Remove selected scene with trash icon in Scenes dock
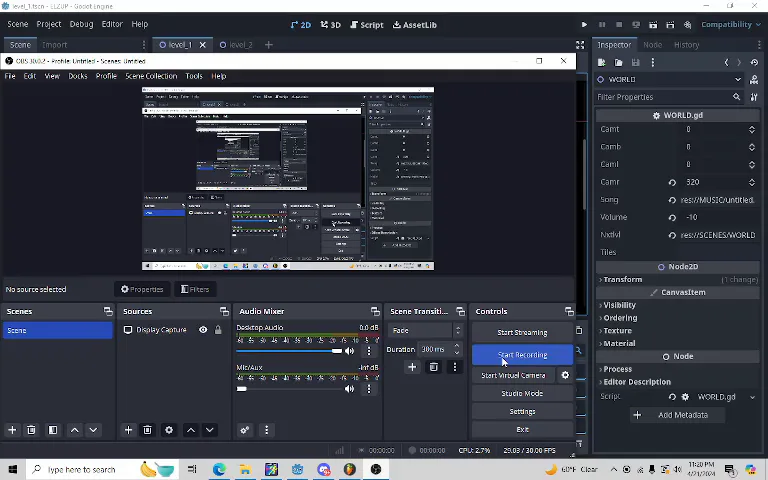Screen dimensions: 768x480 tap(31, 430)
